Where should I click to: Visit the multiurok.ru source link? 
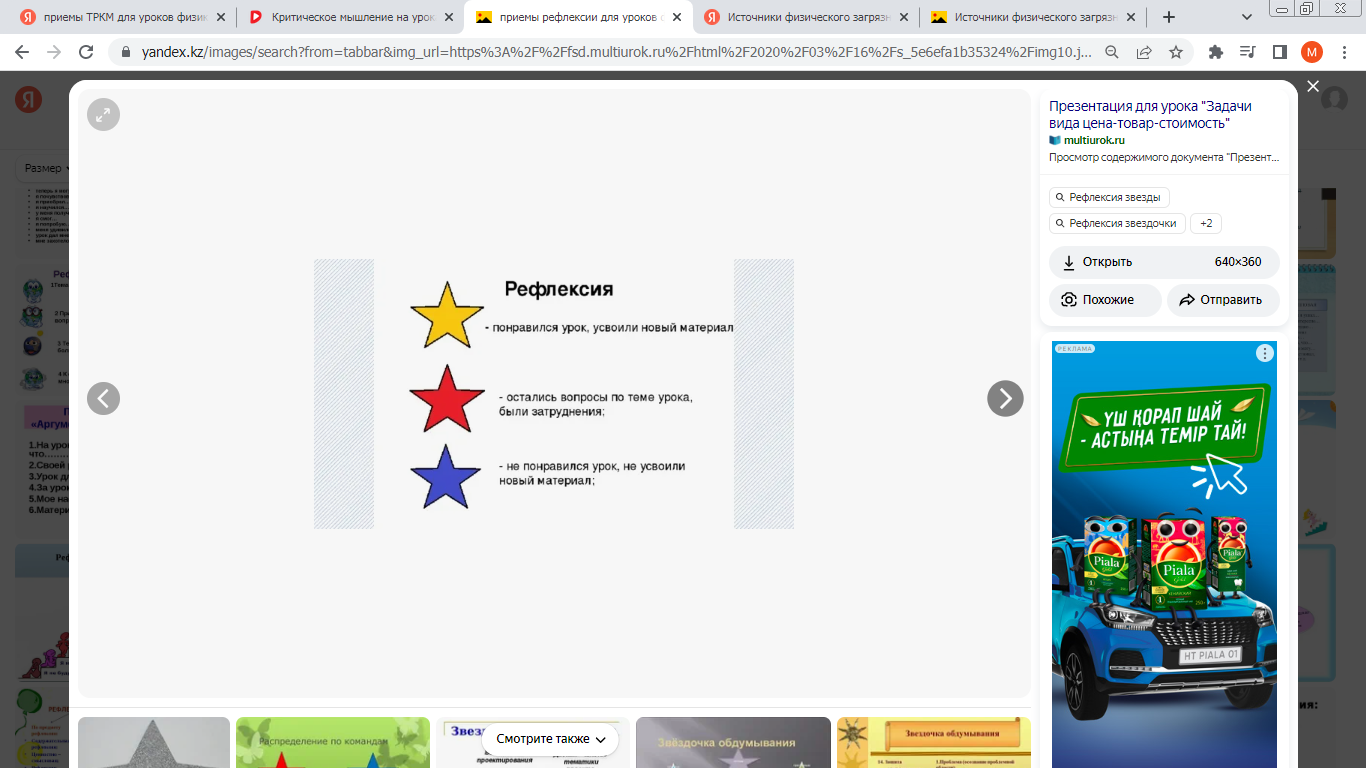(1093, 140)
